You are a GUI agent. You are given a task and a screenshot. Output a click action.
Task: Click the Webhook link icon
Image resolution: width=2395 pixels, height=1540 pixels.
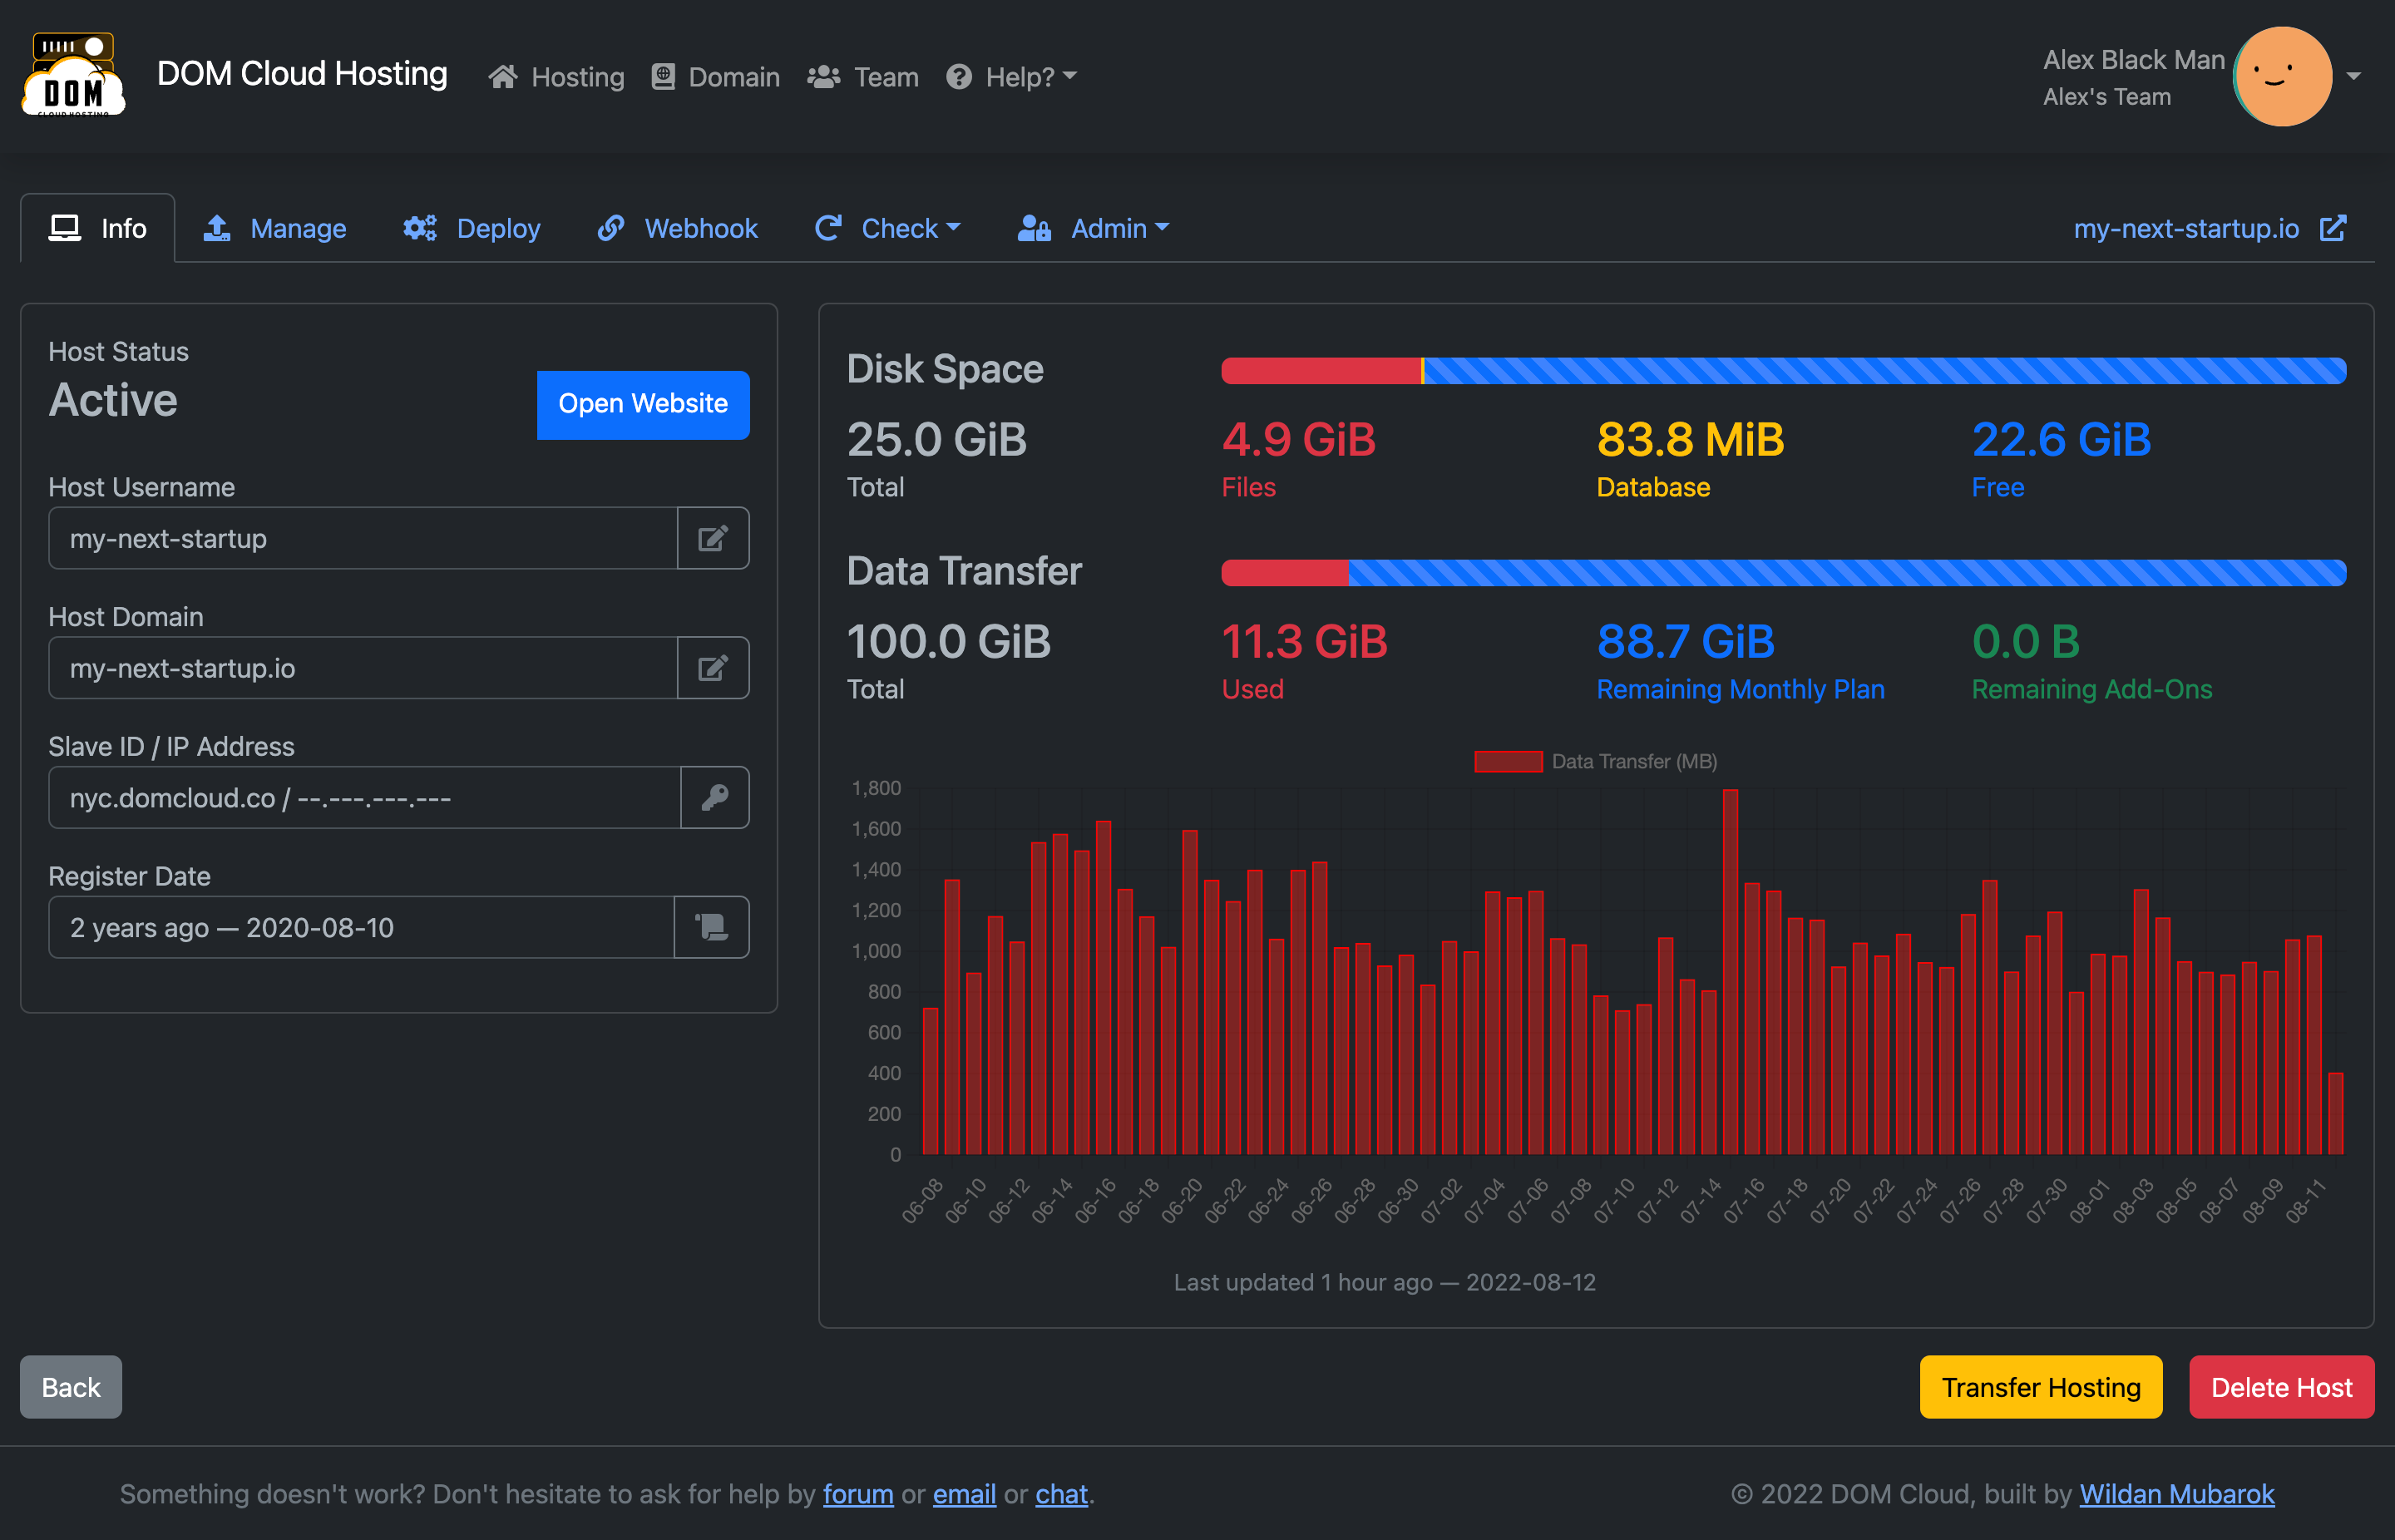click(611, 228)
